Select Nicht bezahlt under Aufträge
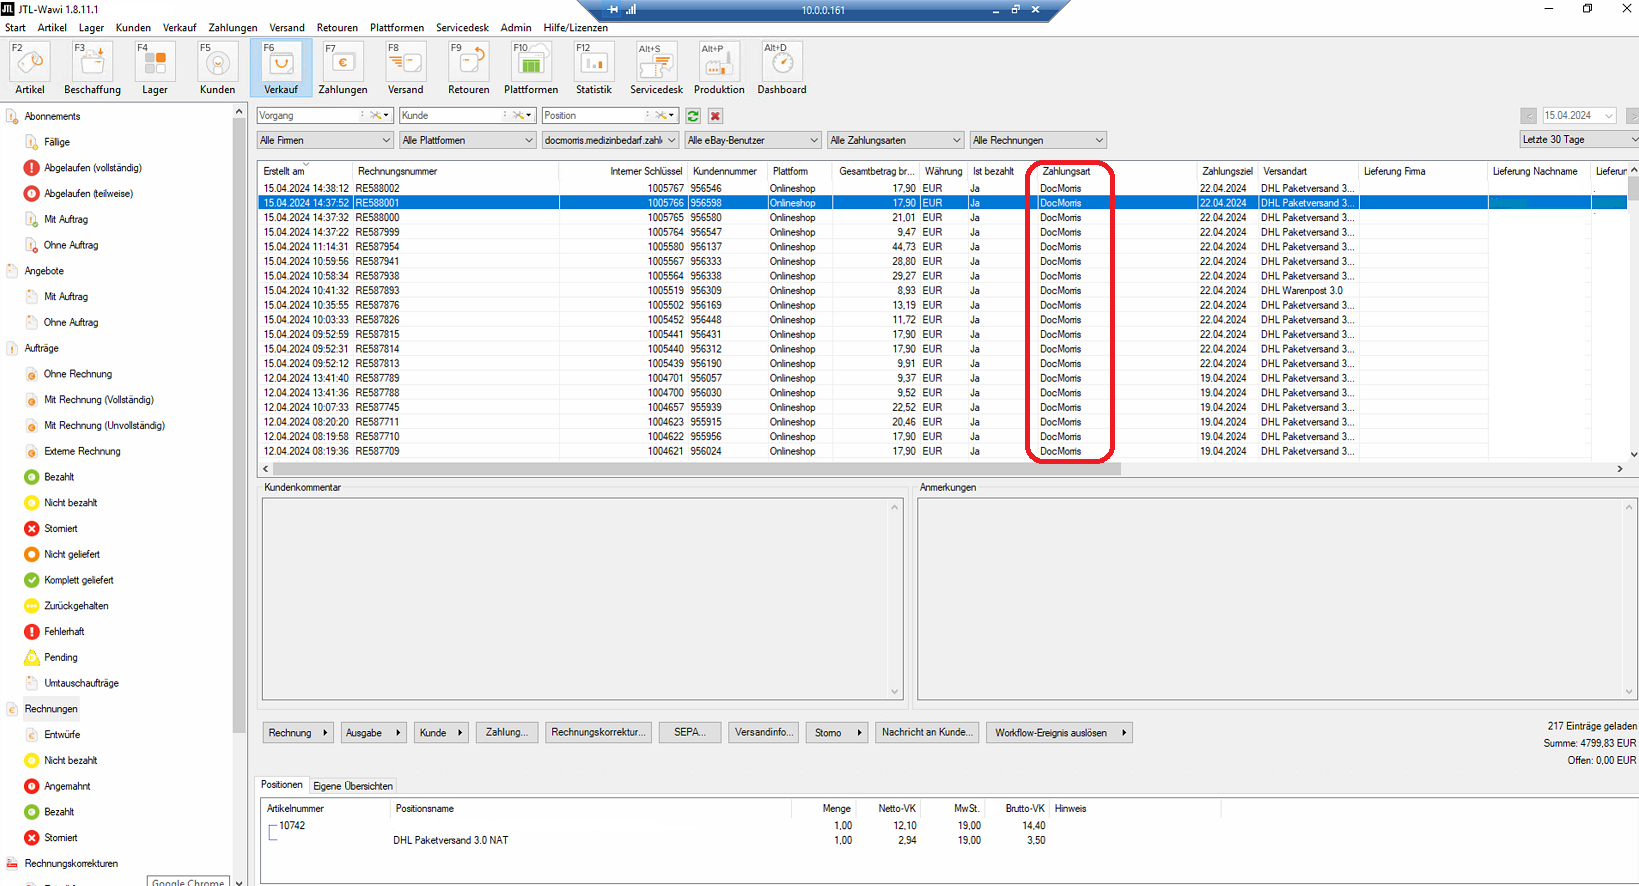Screen dimensions: 1639x886 (70, 503)
